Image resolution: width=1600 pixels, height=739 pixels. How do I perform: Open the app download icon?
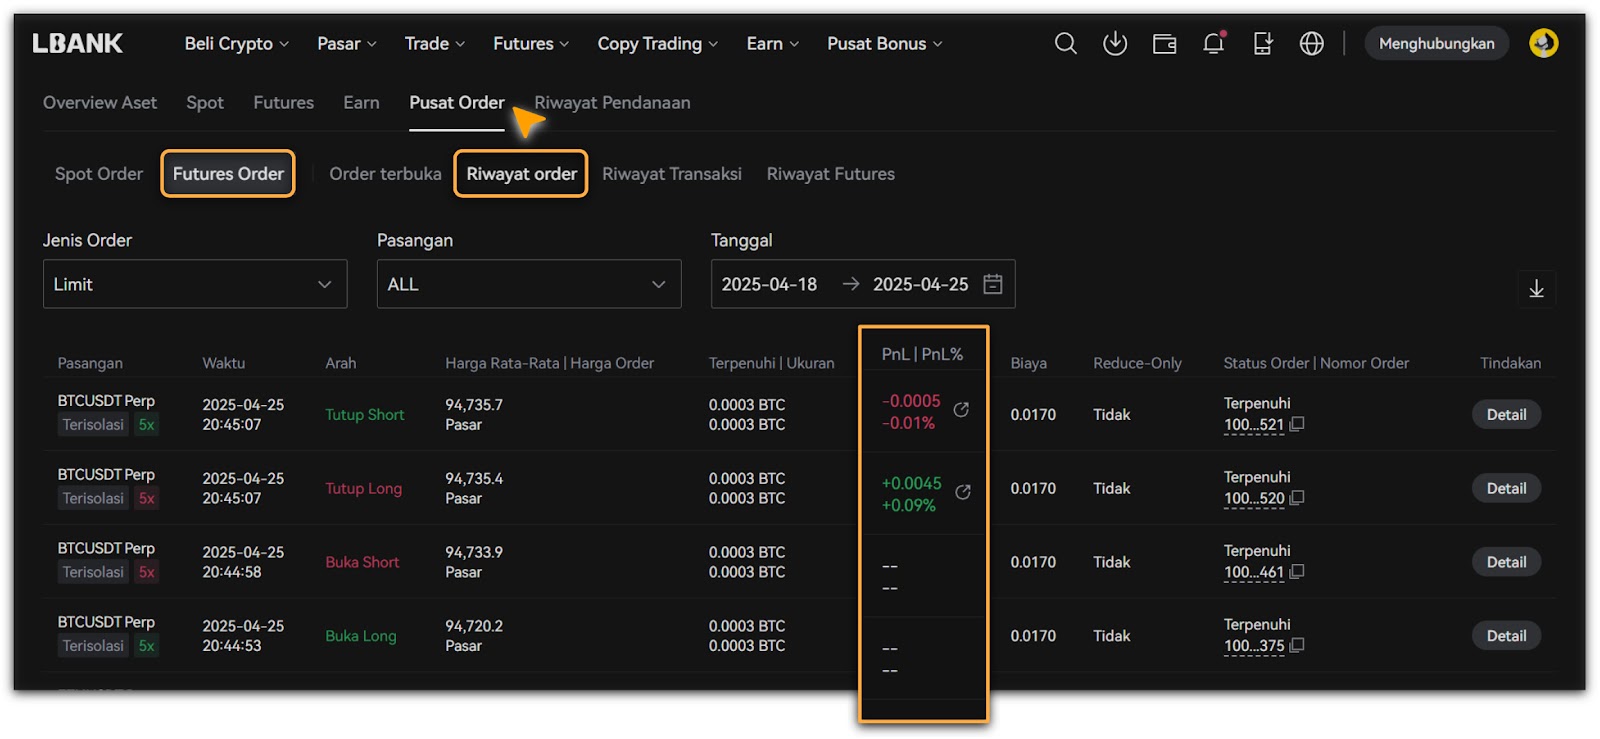[x=1114, y=44]
